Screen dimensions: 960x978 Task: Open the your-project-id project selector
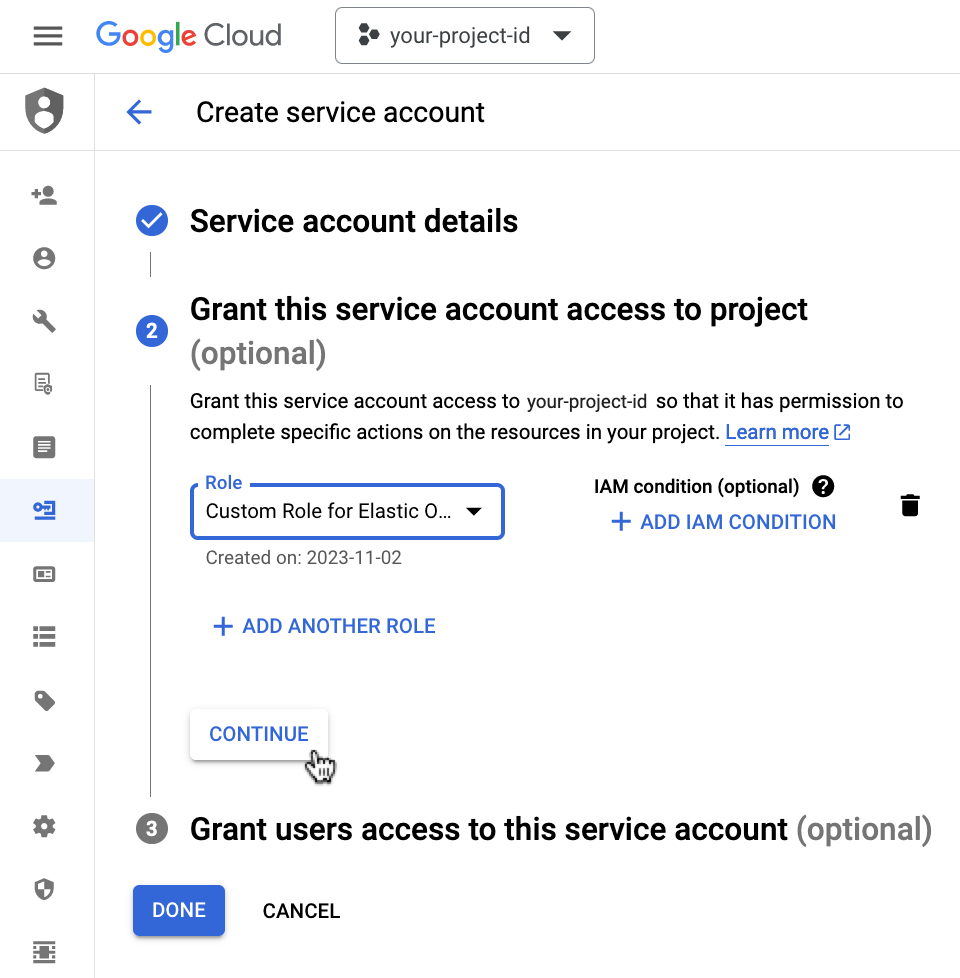(x=464, y=36)
